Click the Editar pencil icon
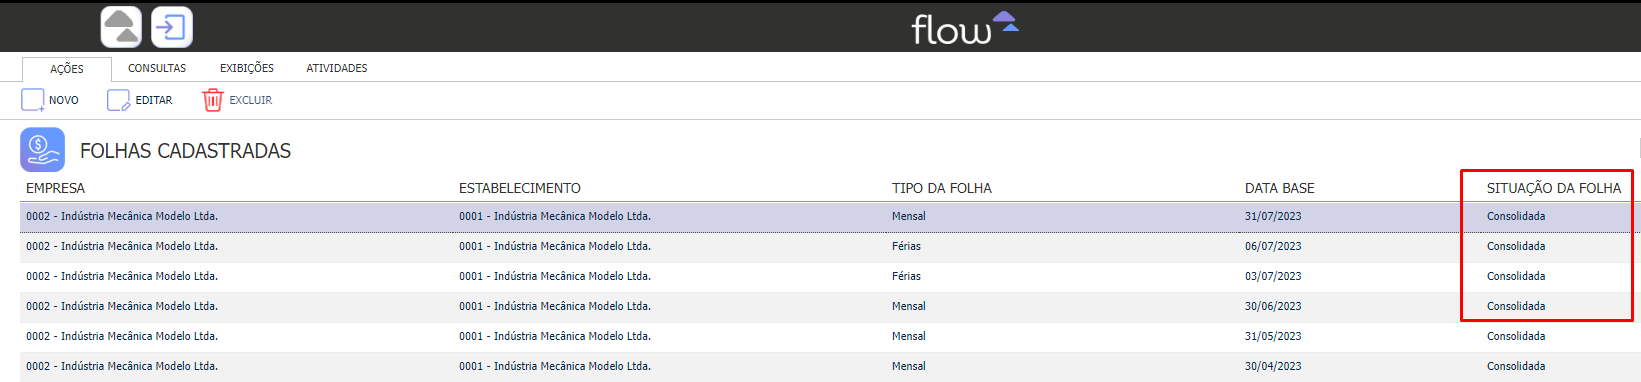1641x382 pixels. [x=119, y=100]
